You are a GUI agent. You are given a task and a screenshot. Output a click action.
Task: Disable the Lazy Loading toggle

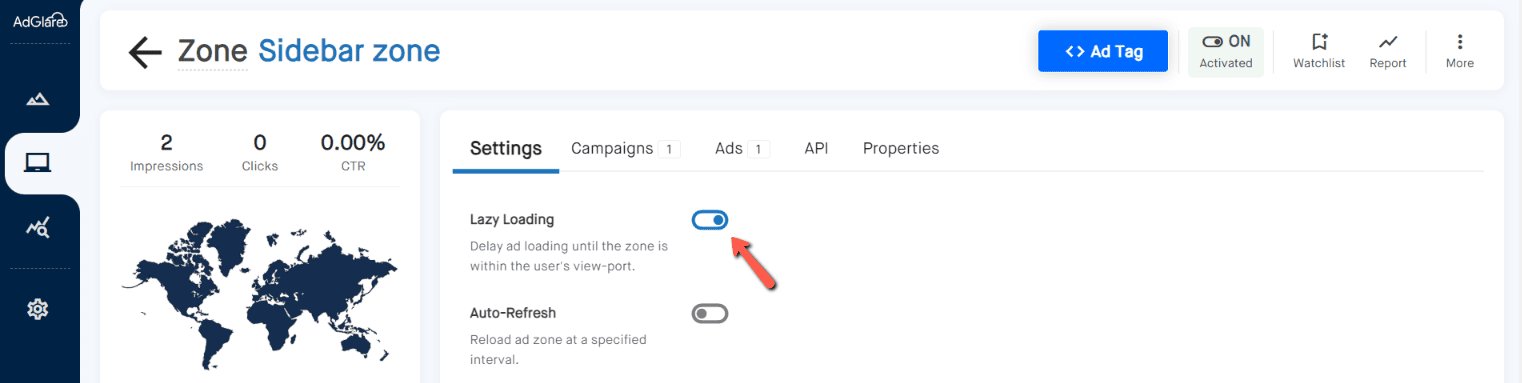point(710,219)
